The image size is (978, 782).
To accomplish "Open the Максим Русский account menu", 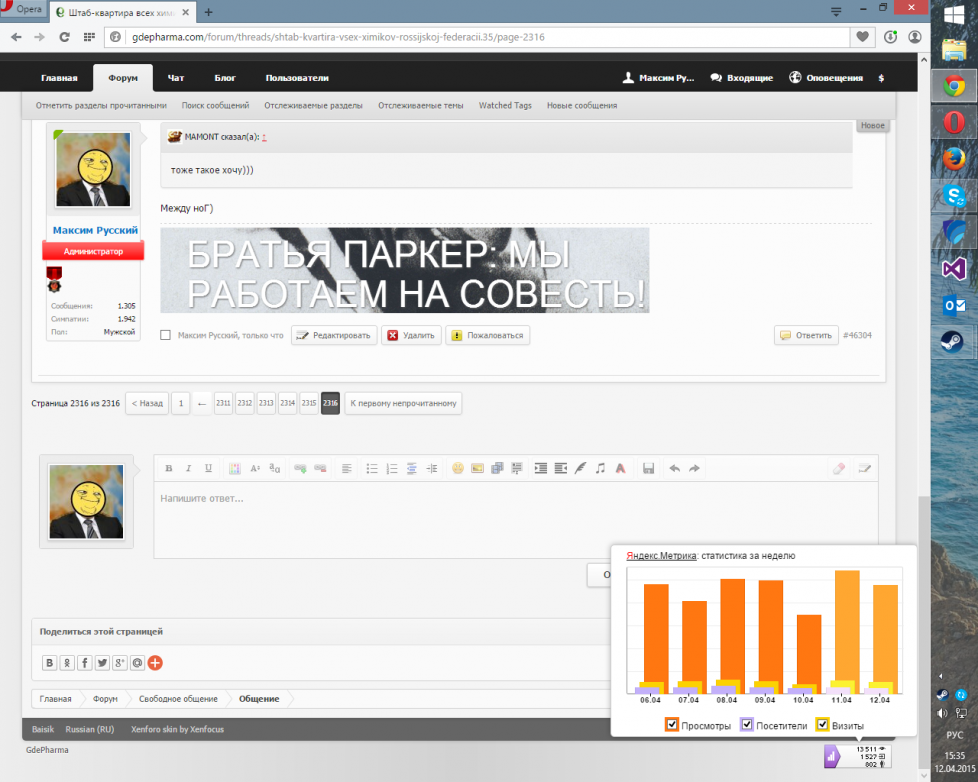I will [658, 78].
